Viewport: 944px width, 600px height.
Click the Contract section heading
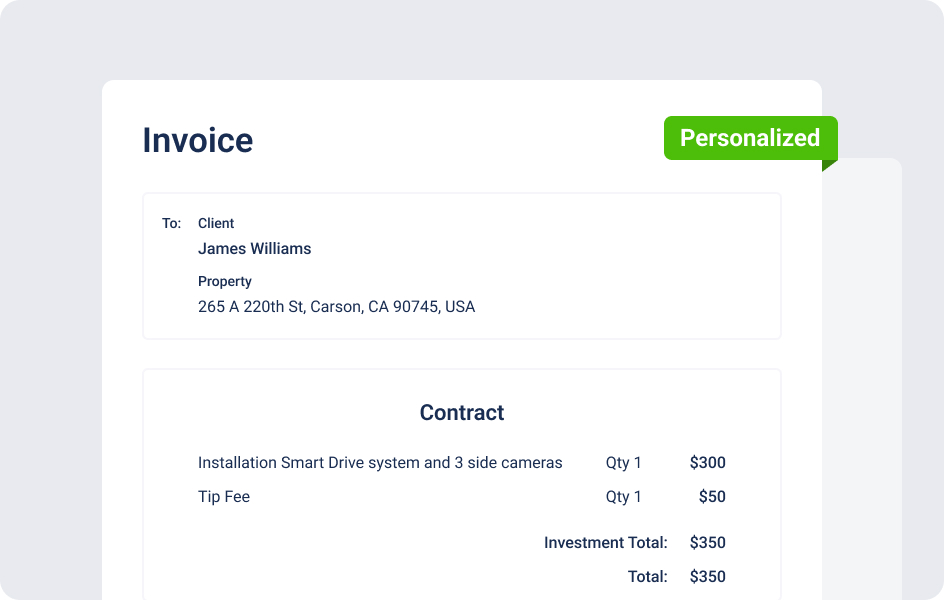coord(462,413)
